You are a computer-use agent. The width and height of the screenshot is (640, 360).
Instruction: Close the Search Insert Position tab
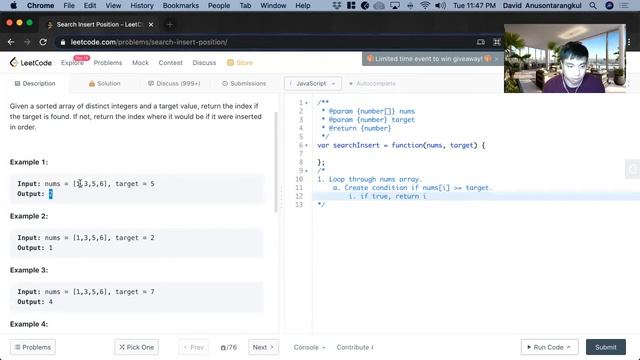(x=151, y=24)
